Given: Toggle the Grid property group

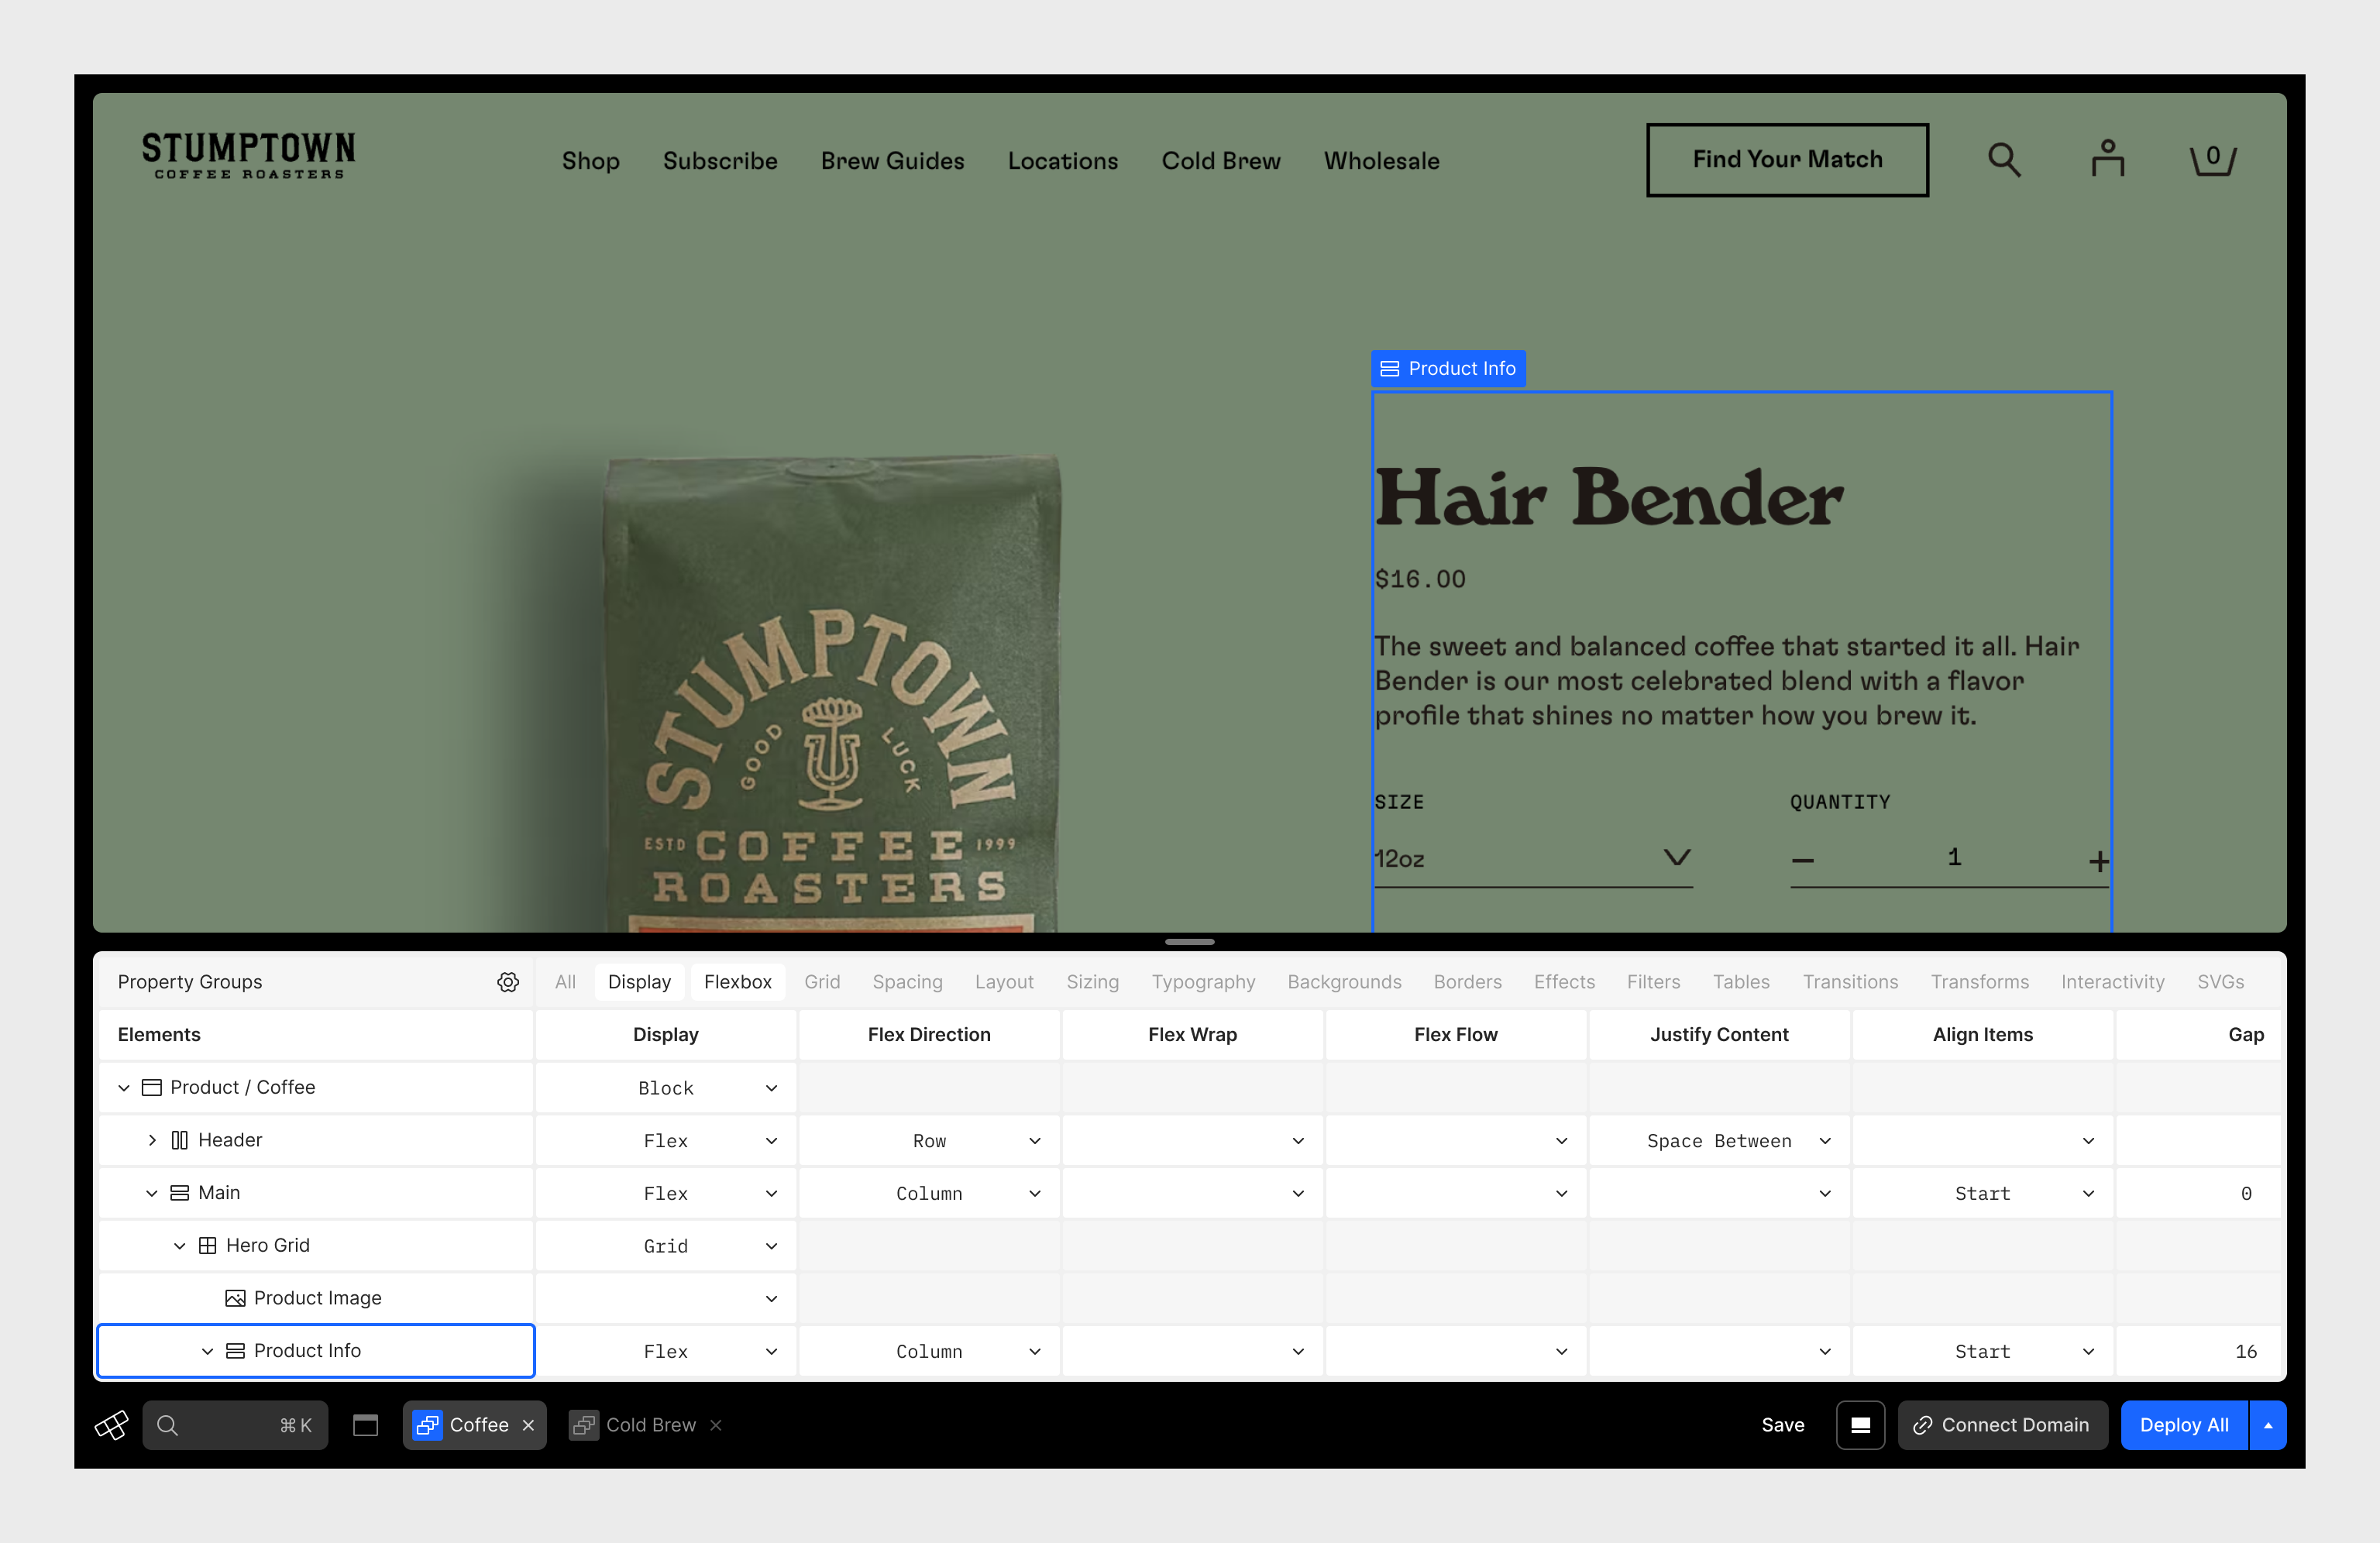Looking at the screenshot, I should 822,982.
